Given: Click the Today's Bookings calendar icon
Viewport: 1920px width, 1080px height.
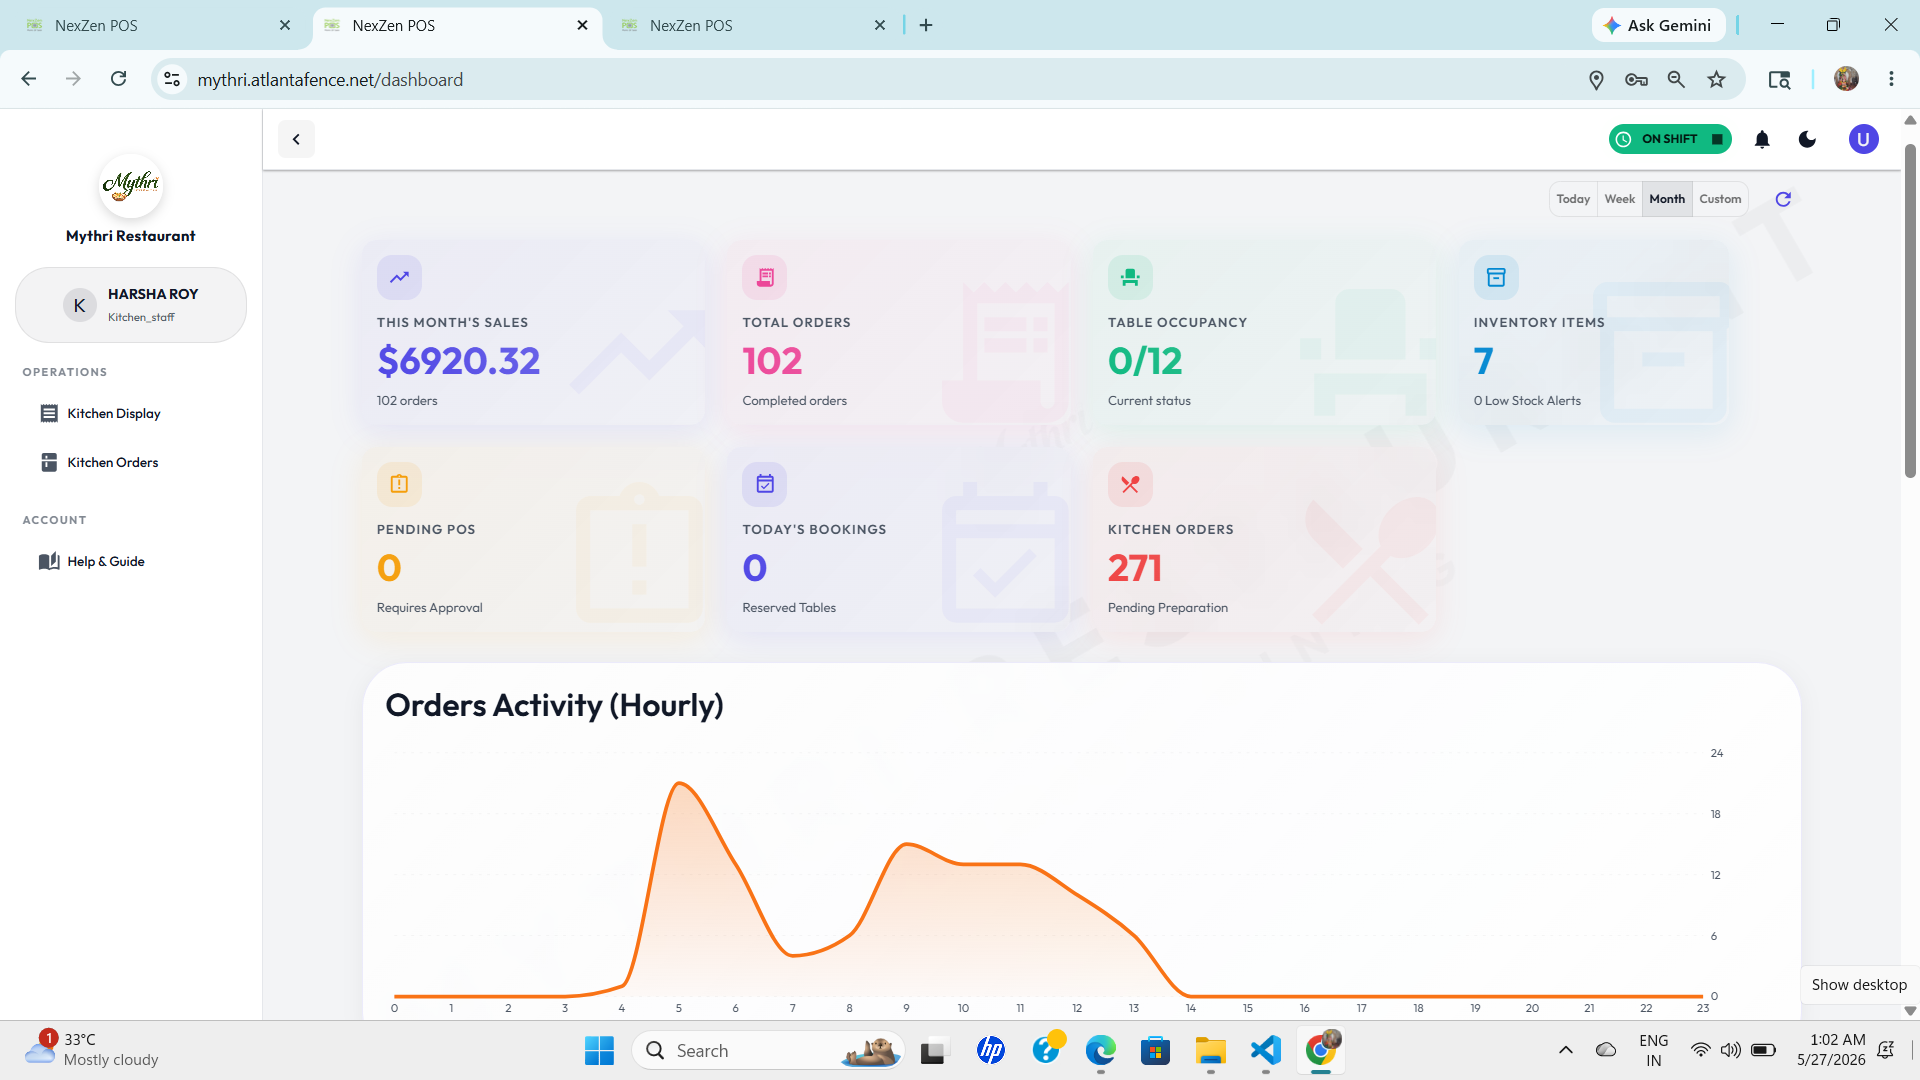Looking at the screenshot, I should click(x=765, y=485).
